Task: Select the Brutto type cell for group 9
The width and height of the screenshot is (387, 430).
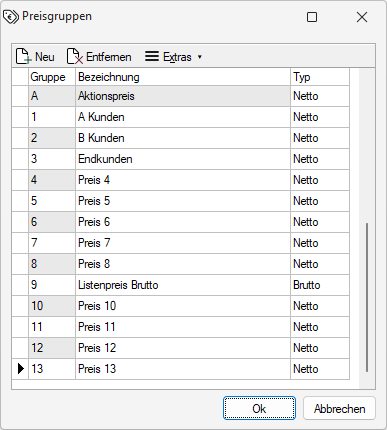Action: click(x=320, y=285)
